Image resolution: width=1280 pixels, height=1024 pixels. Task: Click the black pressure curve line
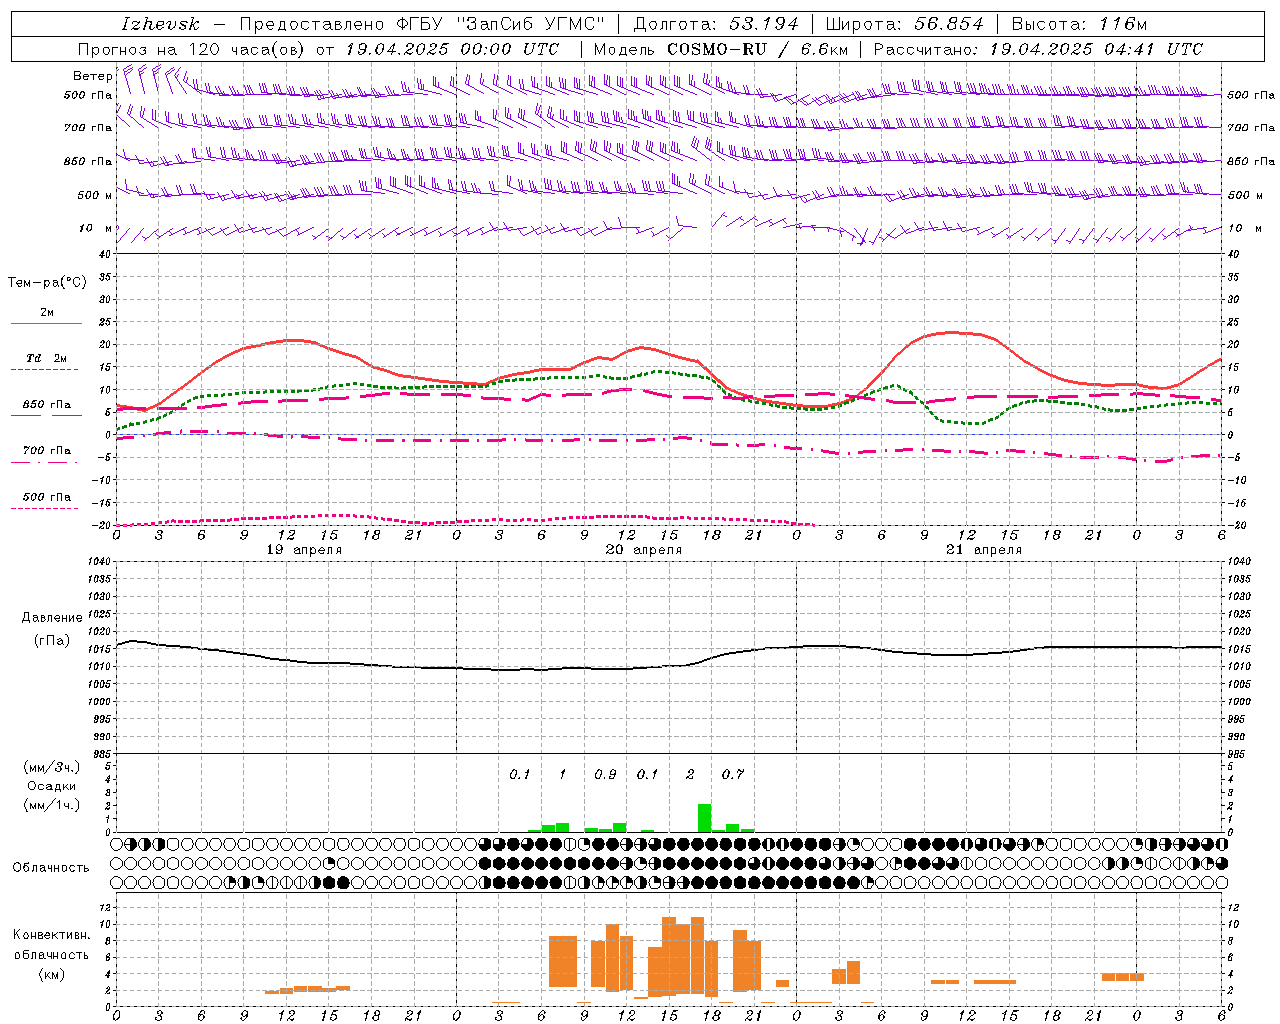[670, 667]
